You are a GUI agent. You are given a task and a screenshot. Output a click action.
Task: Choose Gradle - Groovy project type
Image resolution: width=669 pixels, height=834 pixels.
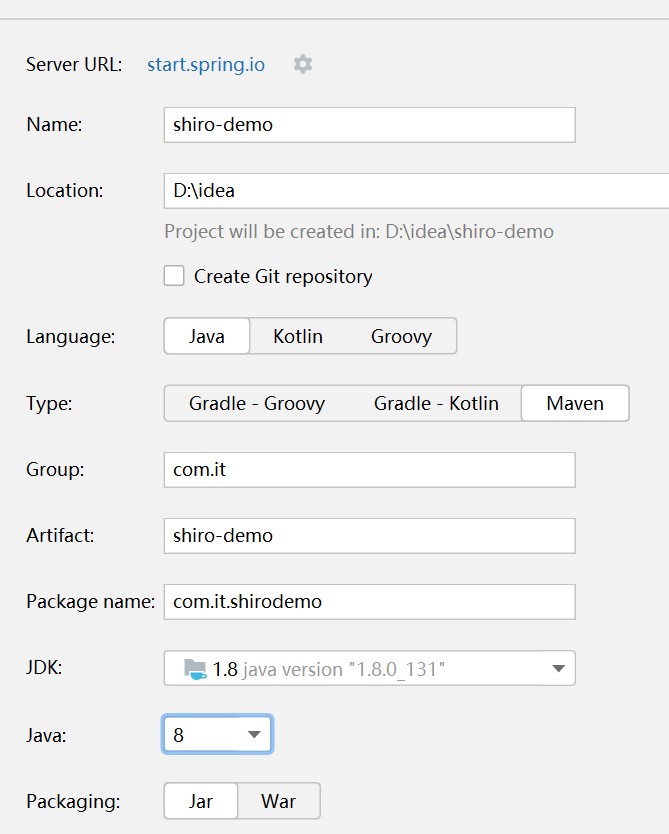pyautogui.click(x=257, y=403)
